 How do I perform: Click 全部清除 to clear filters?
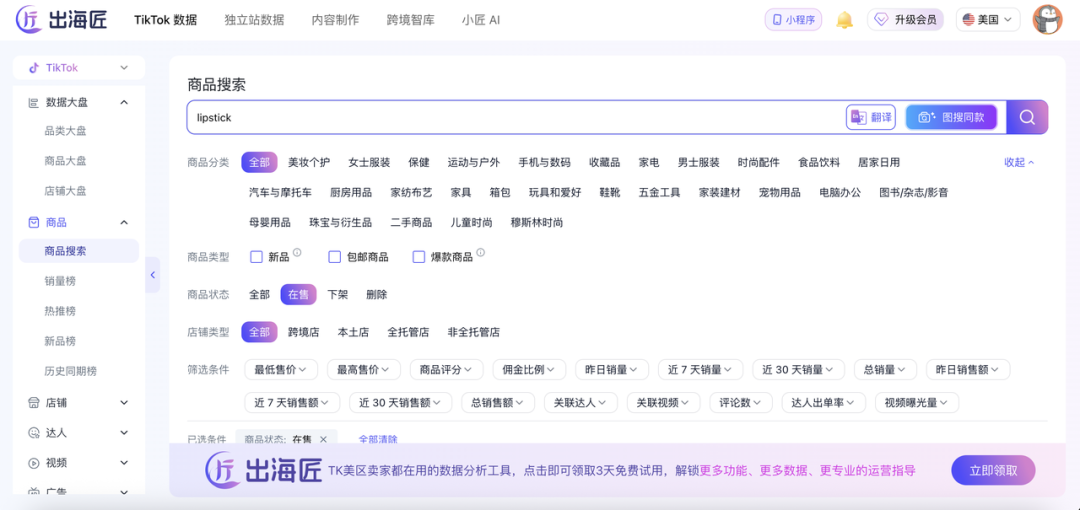pyautogui.click(x=377, y=439)
